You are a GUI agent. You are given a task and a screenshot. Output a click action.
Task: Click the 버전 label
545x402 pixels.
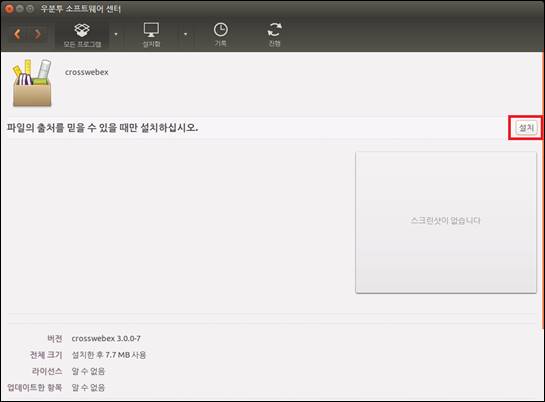(55, 338)
